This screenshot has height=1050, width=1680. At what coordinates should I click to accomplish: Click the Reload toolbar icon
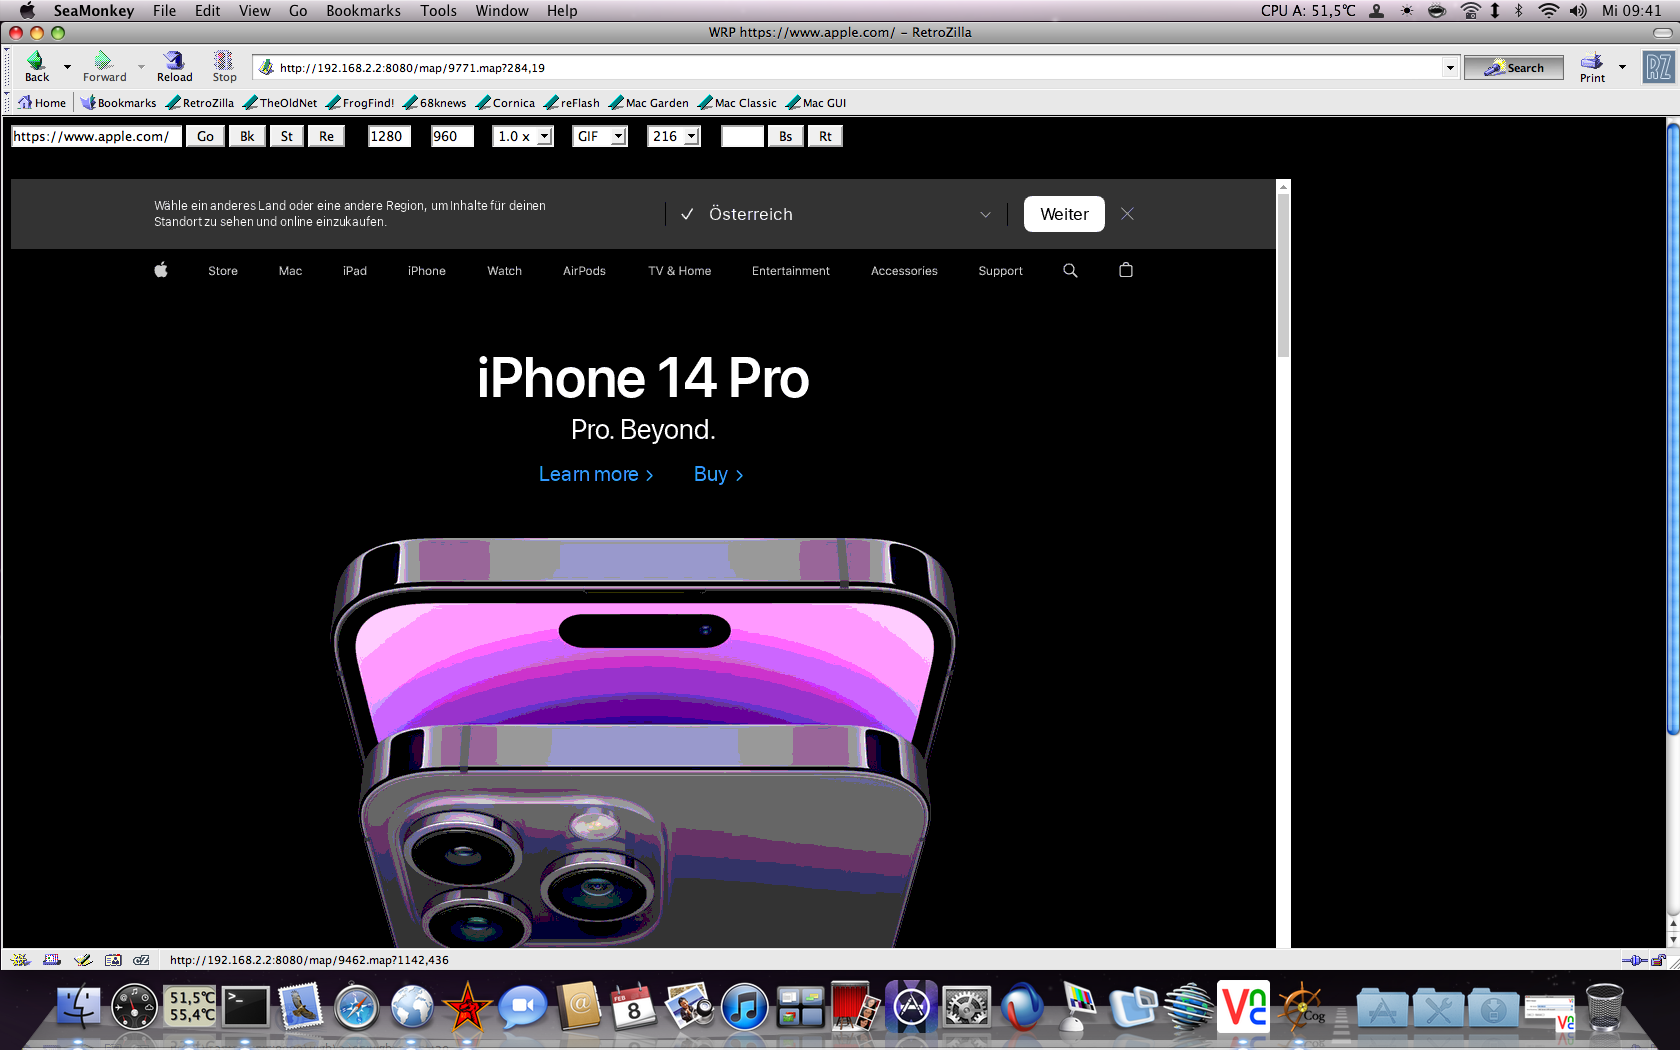pos(174,66)
